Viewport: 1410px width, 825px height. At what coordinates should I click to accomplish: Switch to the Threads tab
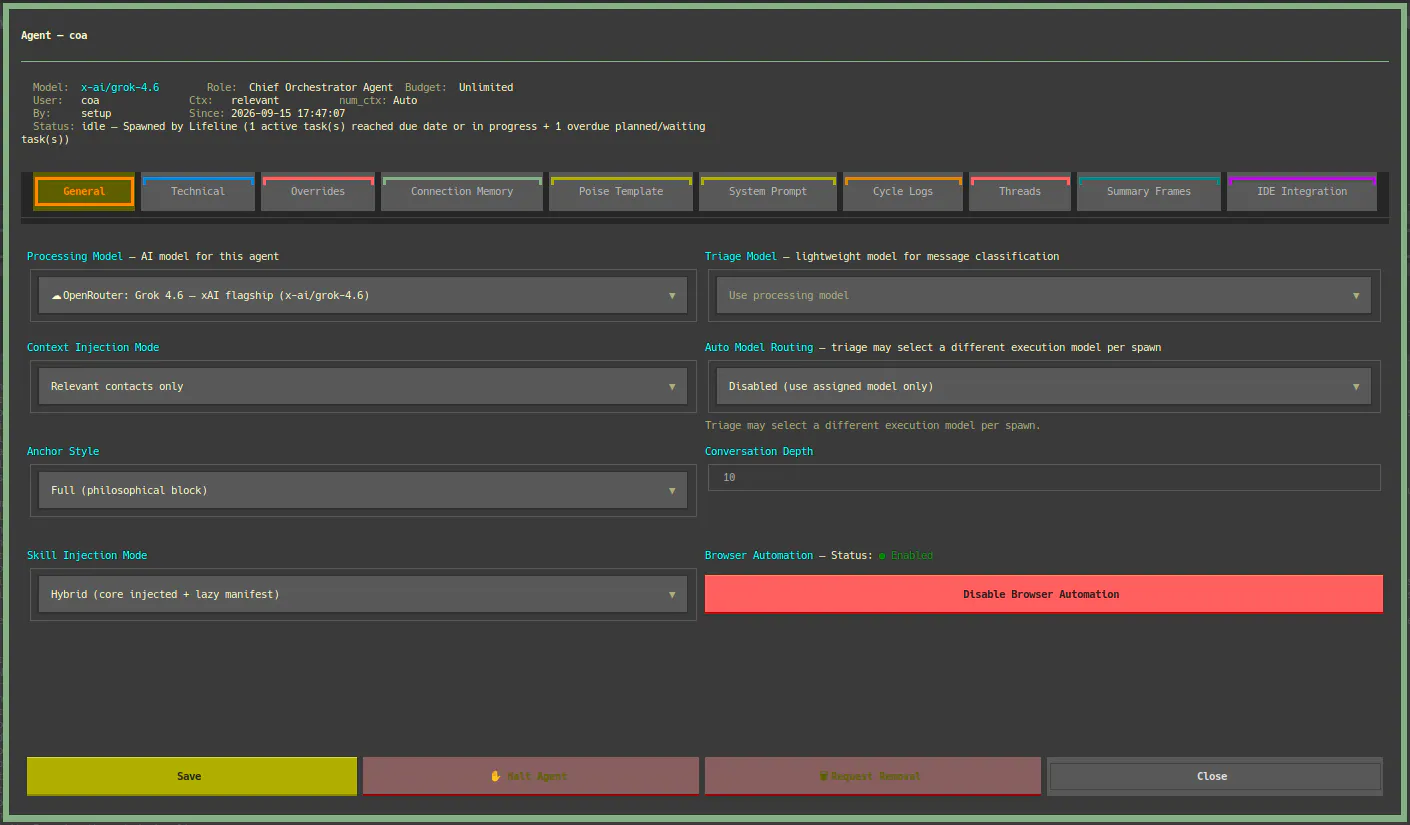pyautogui.click(x=1020, y=192)
